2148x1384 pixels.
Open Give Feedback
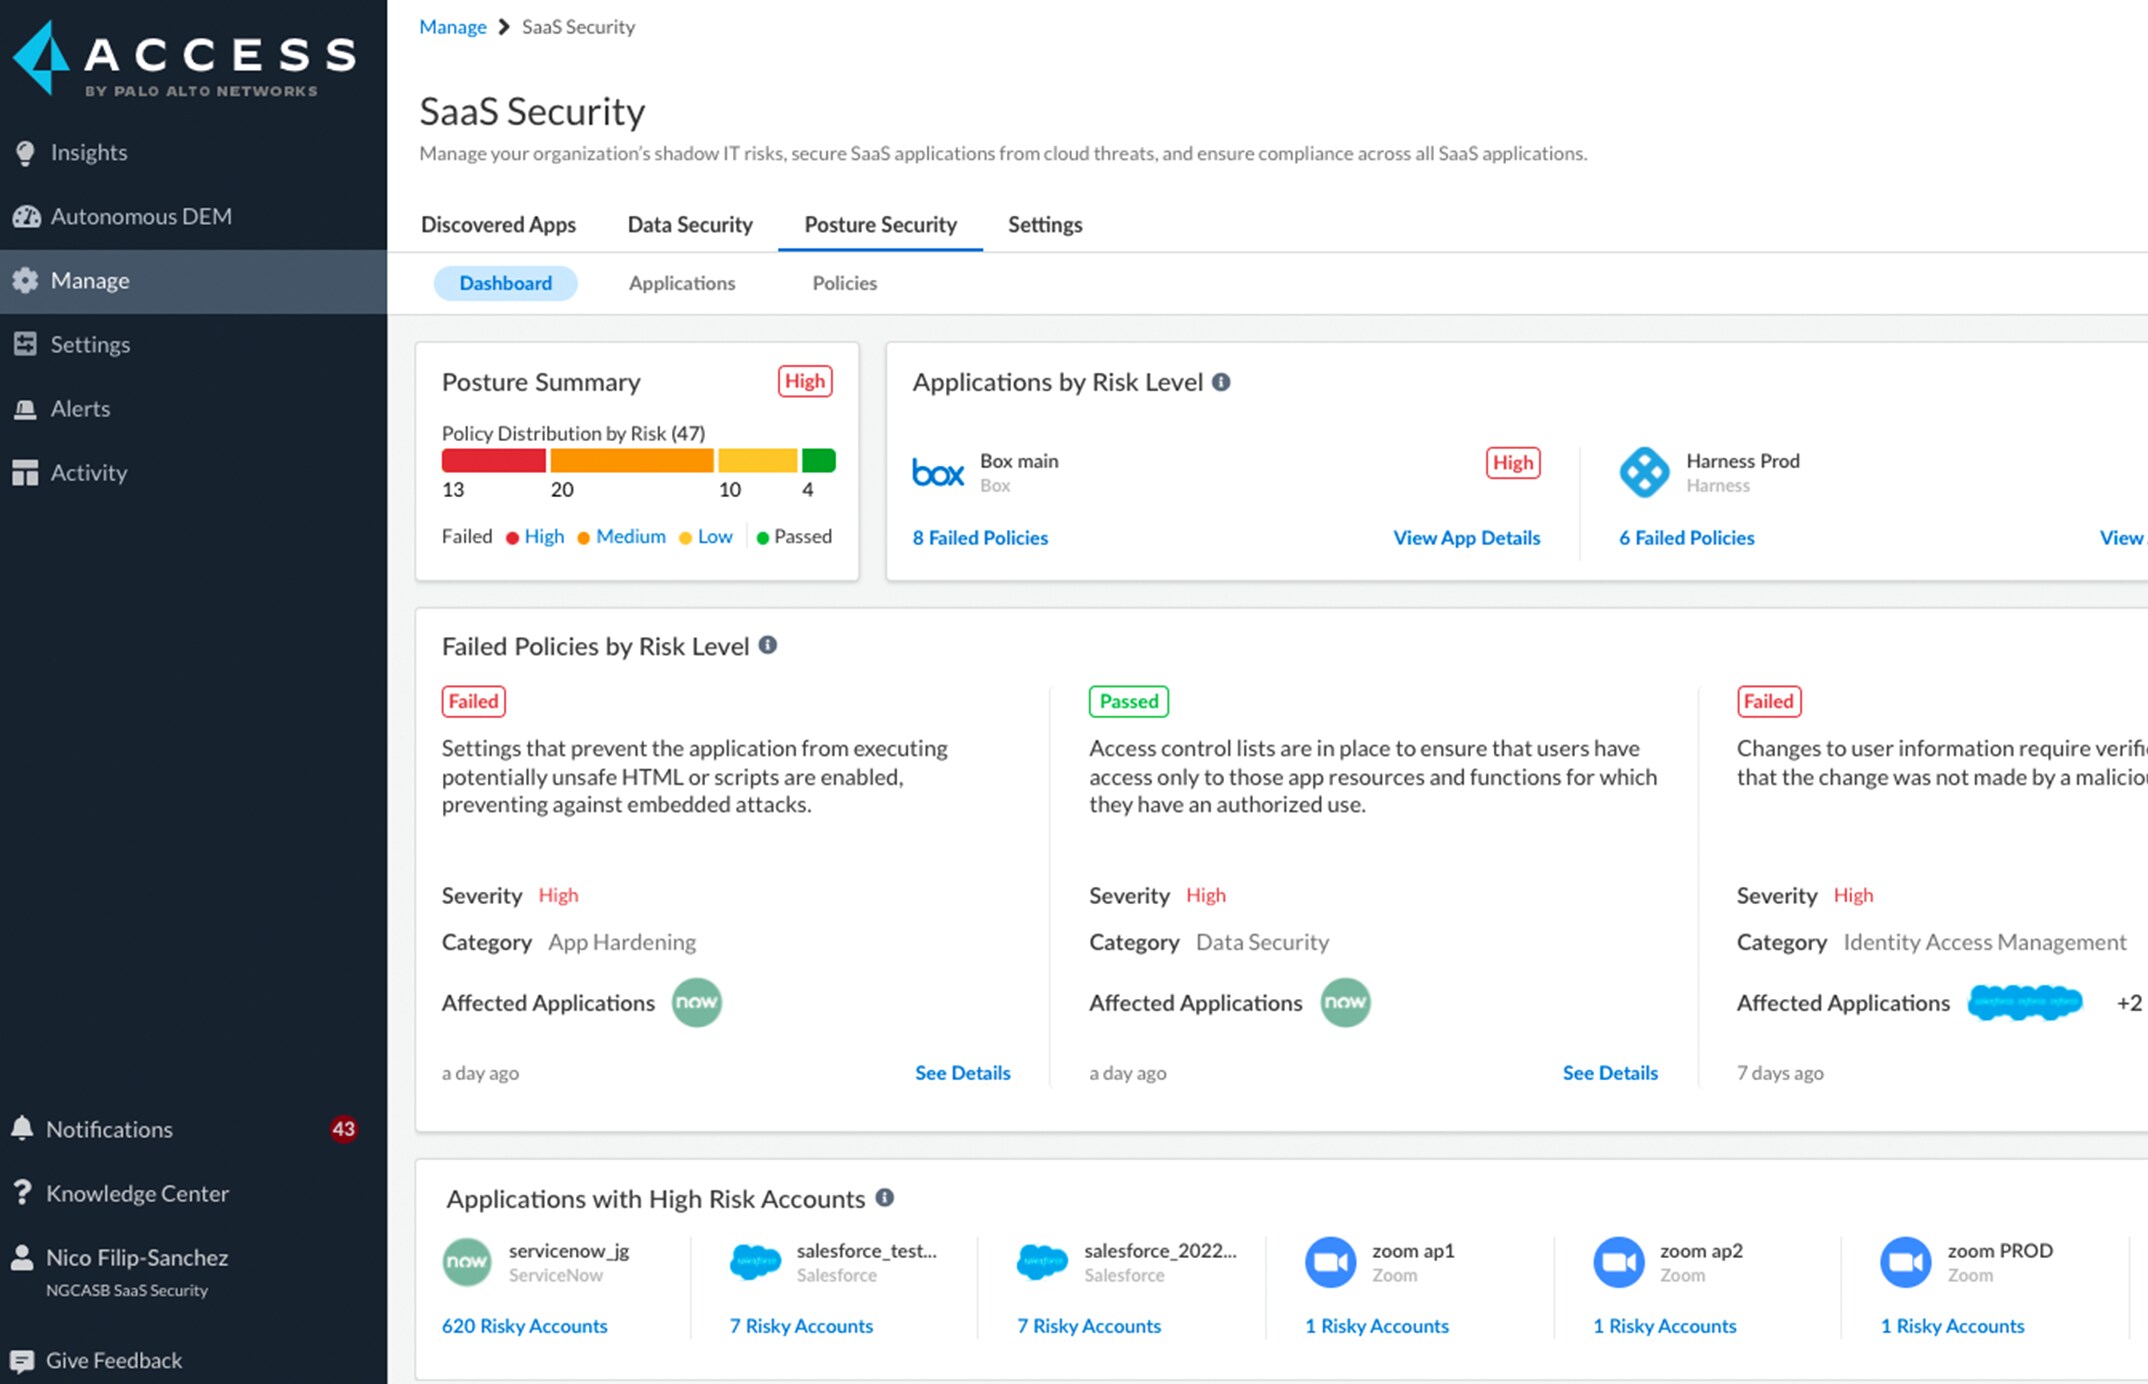[x=113, y=1360]
